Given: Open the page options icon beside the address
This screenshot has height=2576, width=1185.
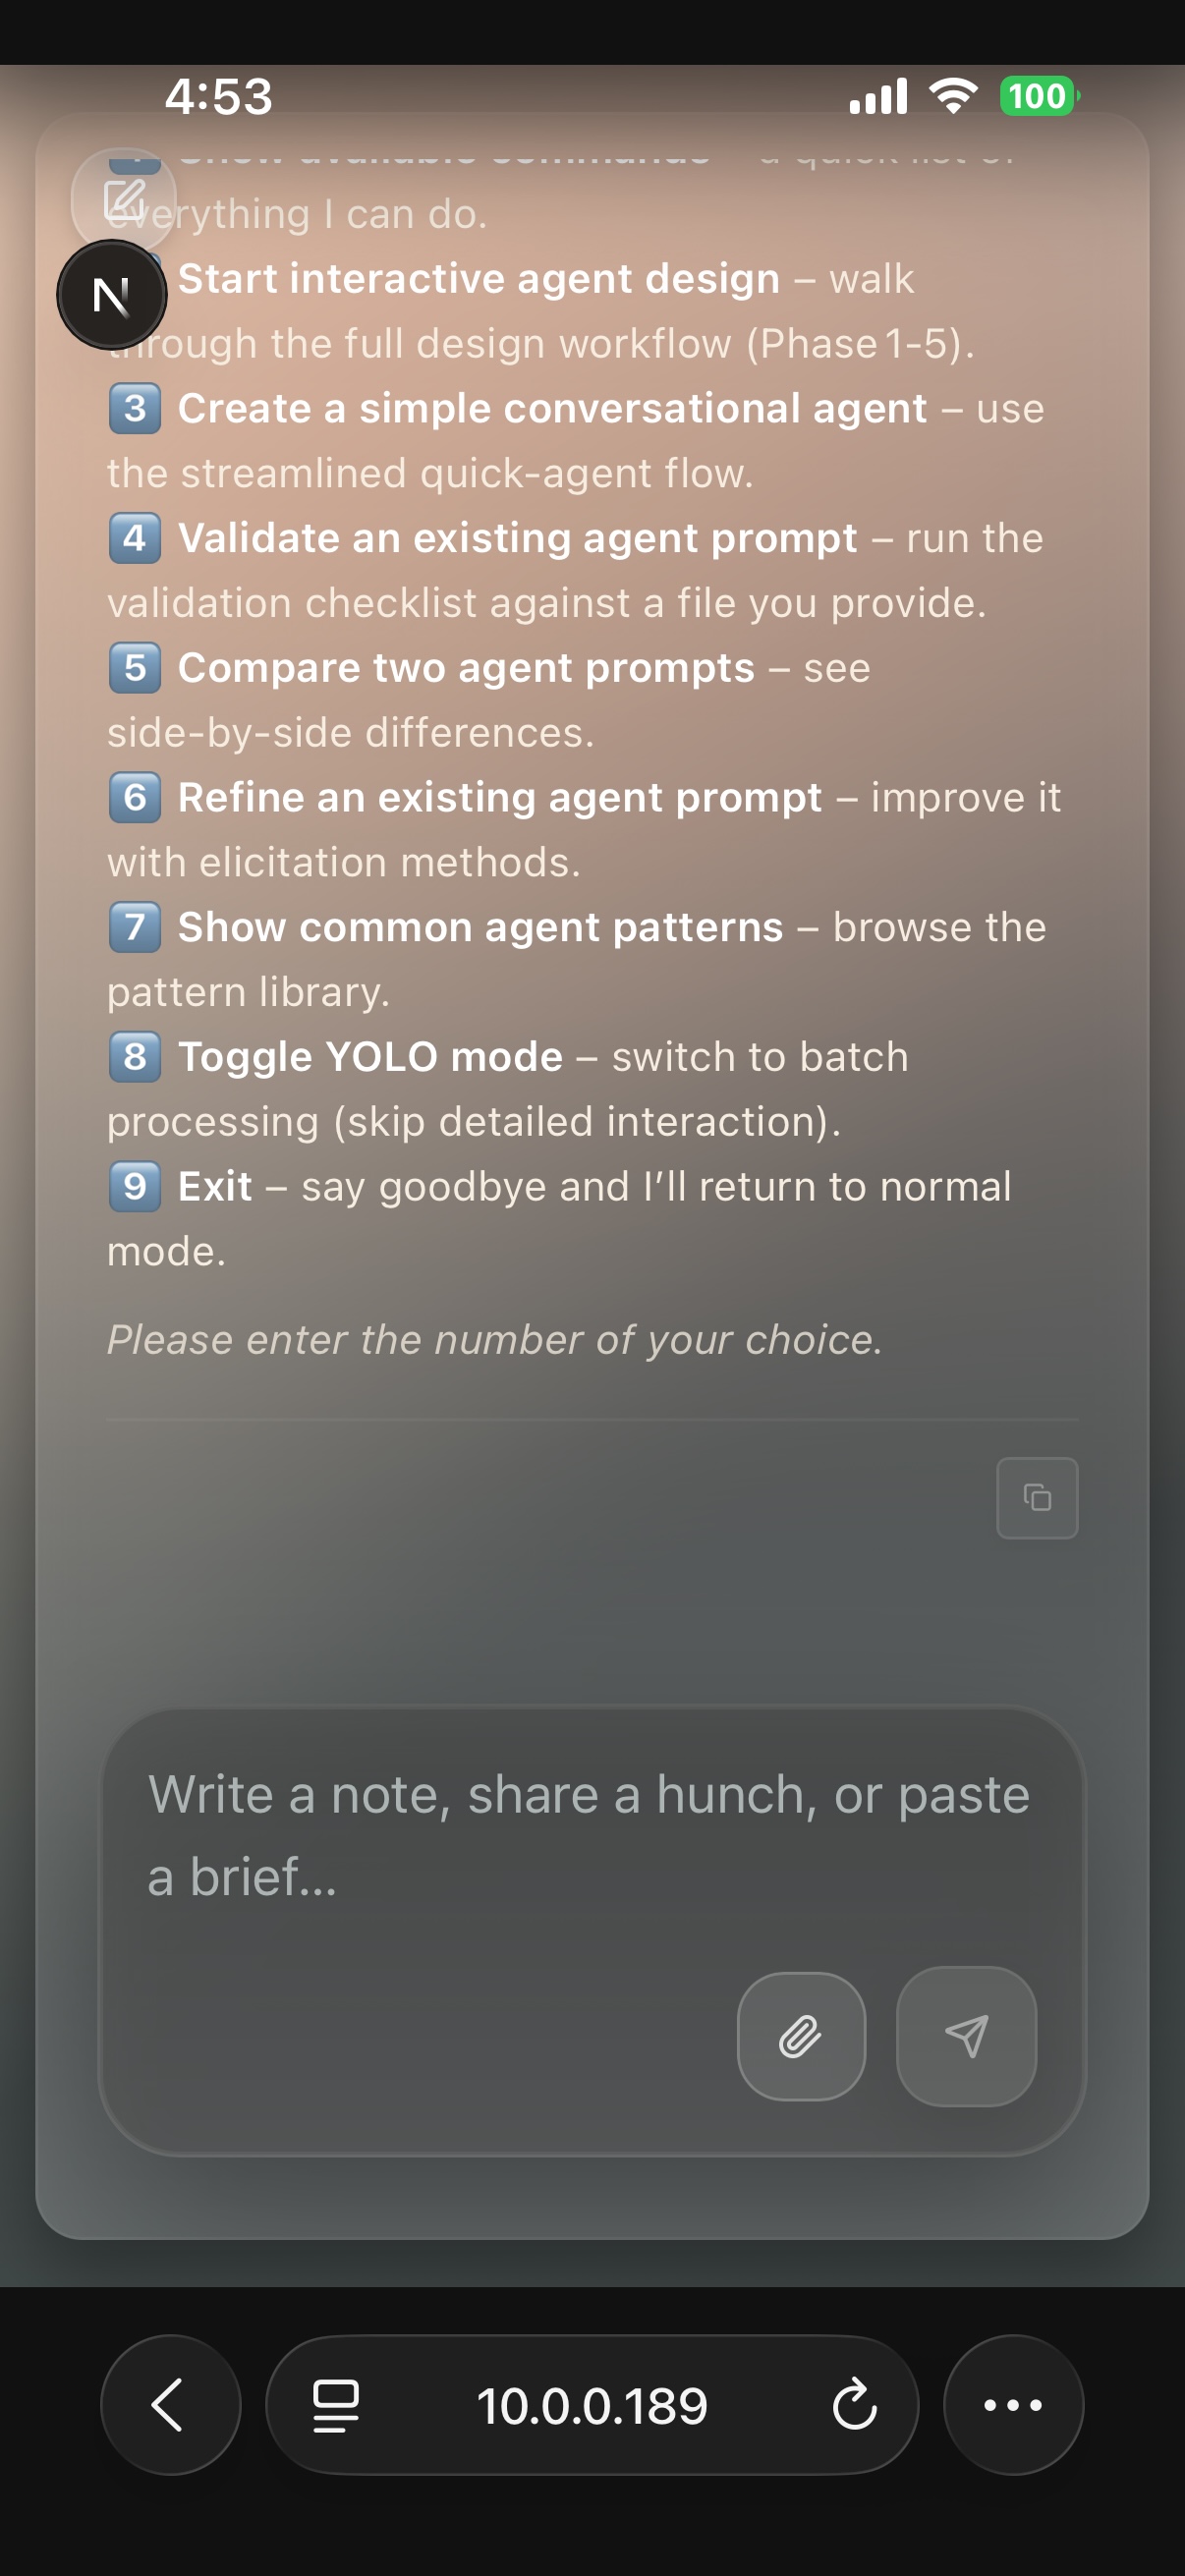Looking at the screenshot, I should coord(336,2405).
